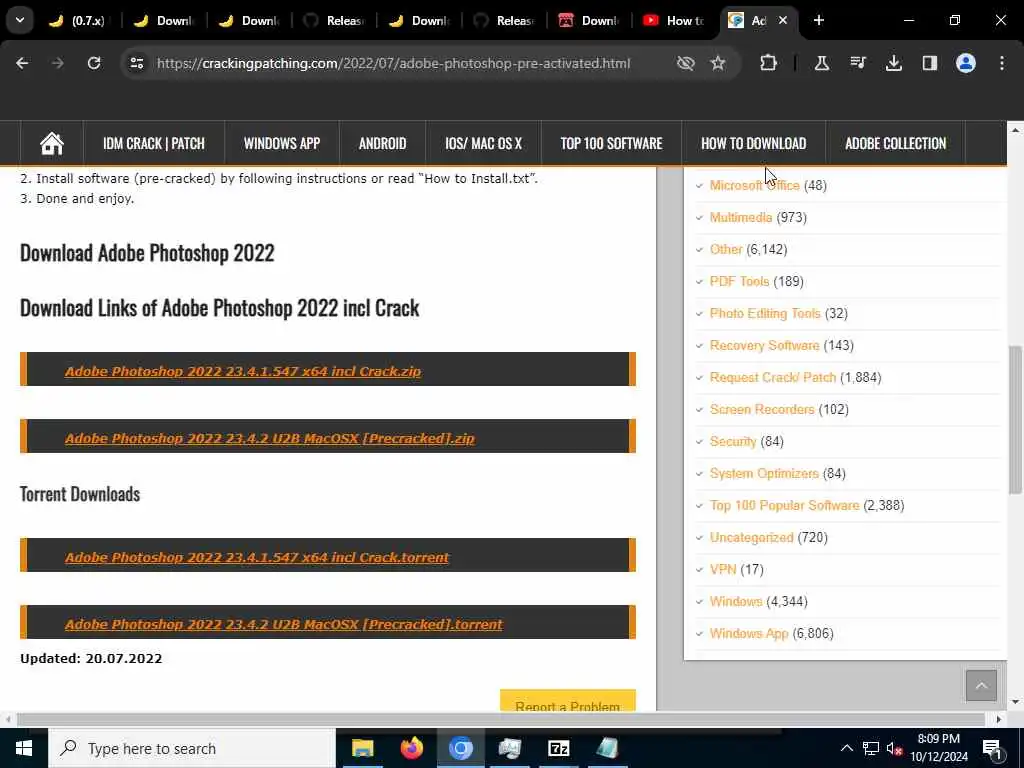Click Photoshop 23.4.1.547 x64 Crack.zip link
The height and width of the screenshot is (768, 1024).
point(243,371)
